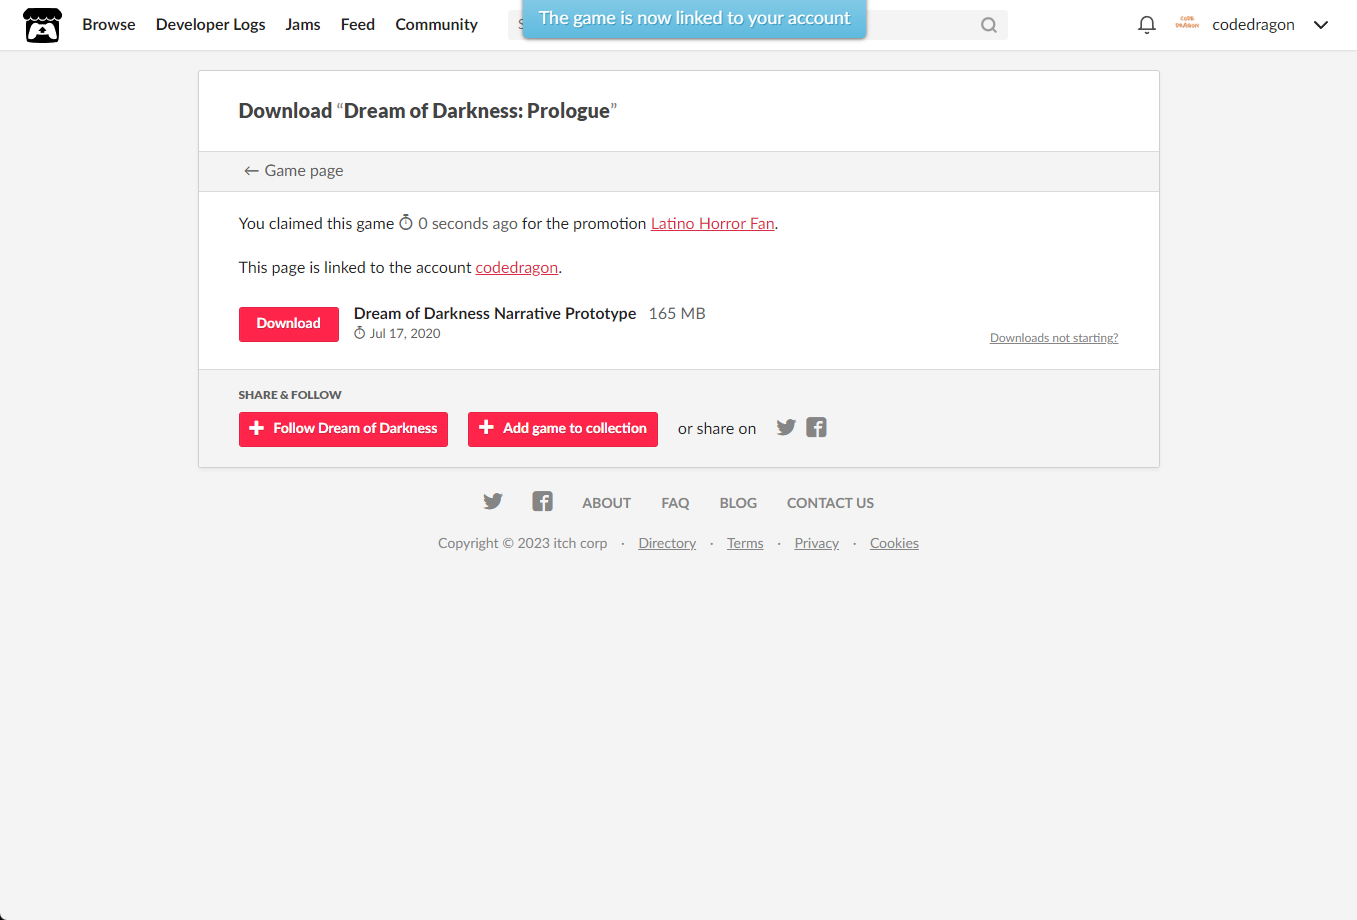Open the linked account codedragon link
Screen dimensions: 1357x920
click(x=517, y=268)
